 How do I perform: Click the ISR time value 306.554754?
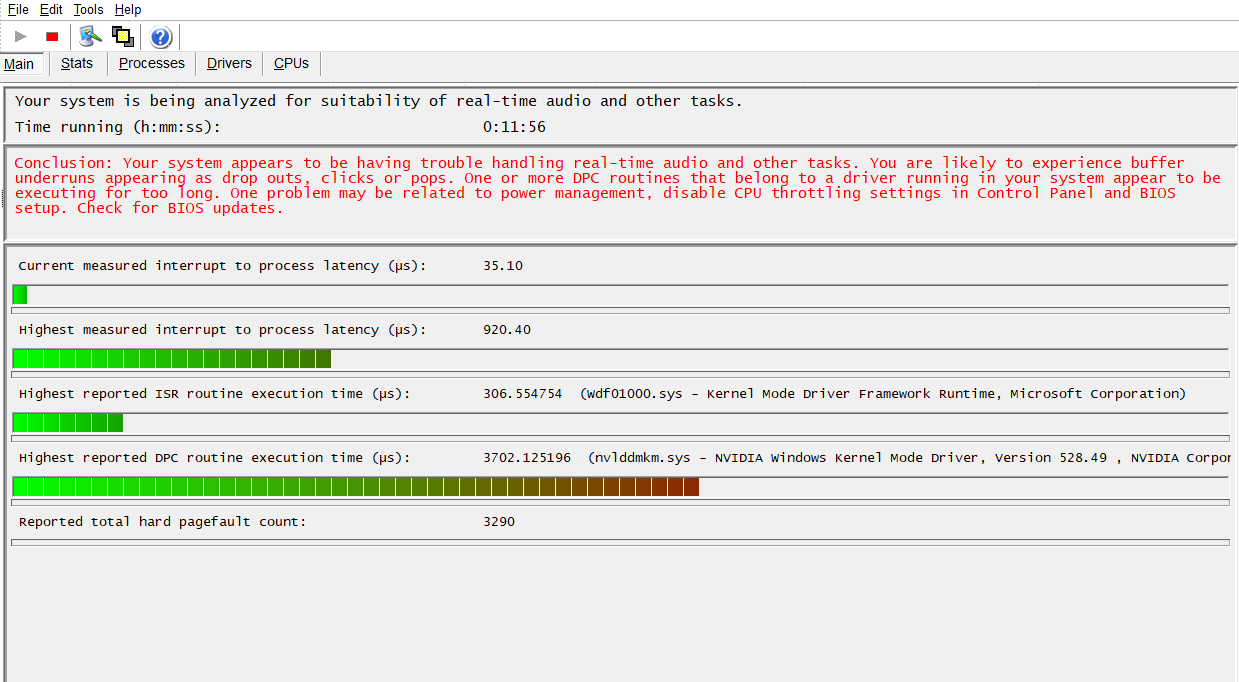(x=523, y=394)
